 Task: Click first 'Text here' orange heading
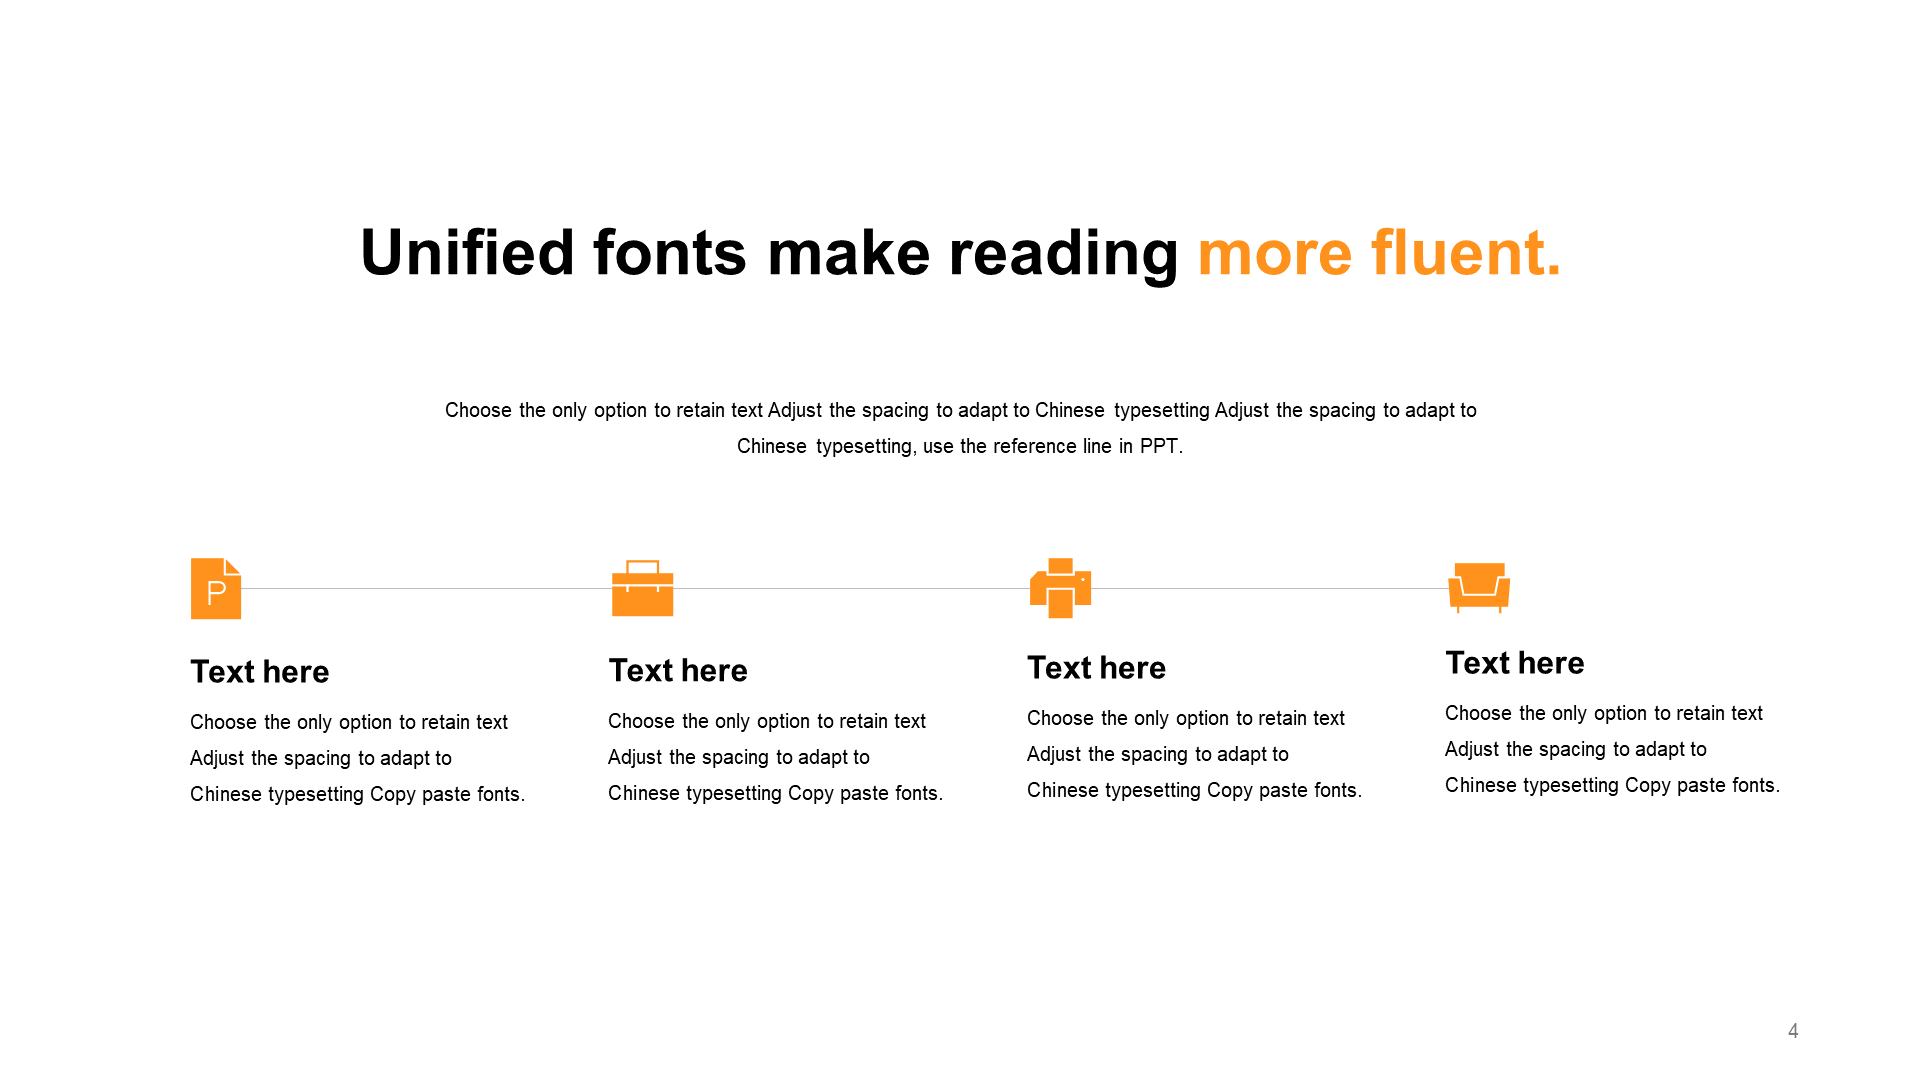coord(261,671)
